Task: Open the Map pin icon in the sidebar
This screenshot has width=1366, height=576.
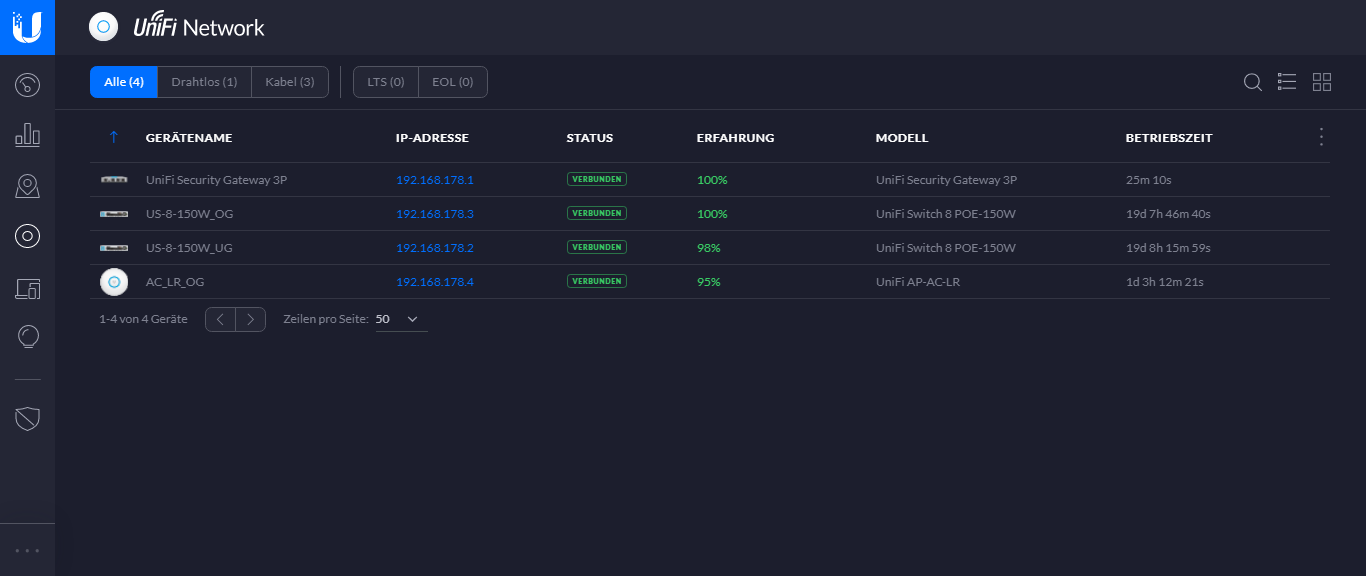Action: [x=27, y=186]
